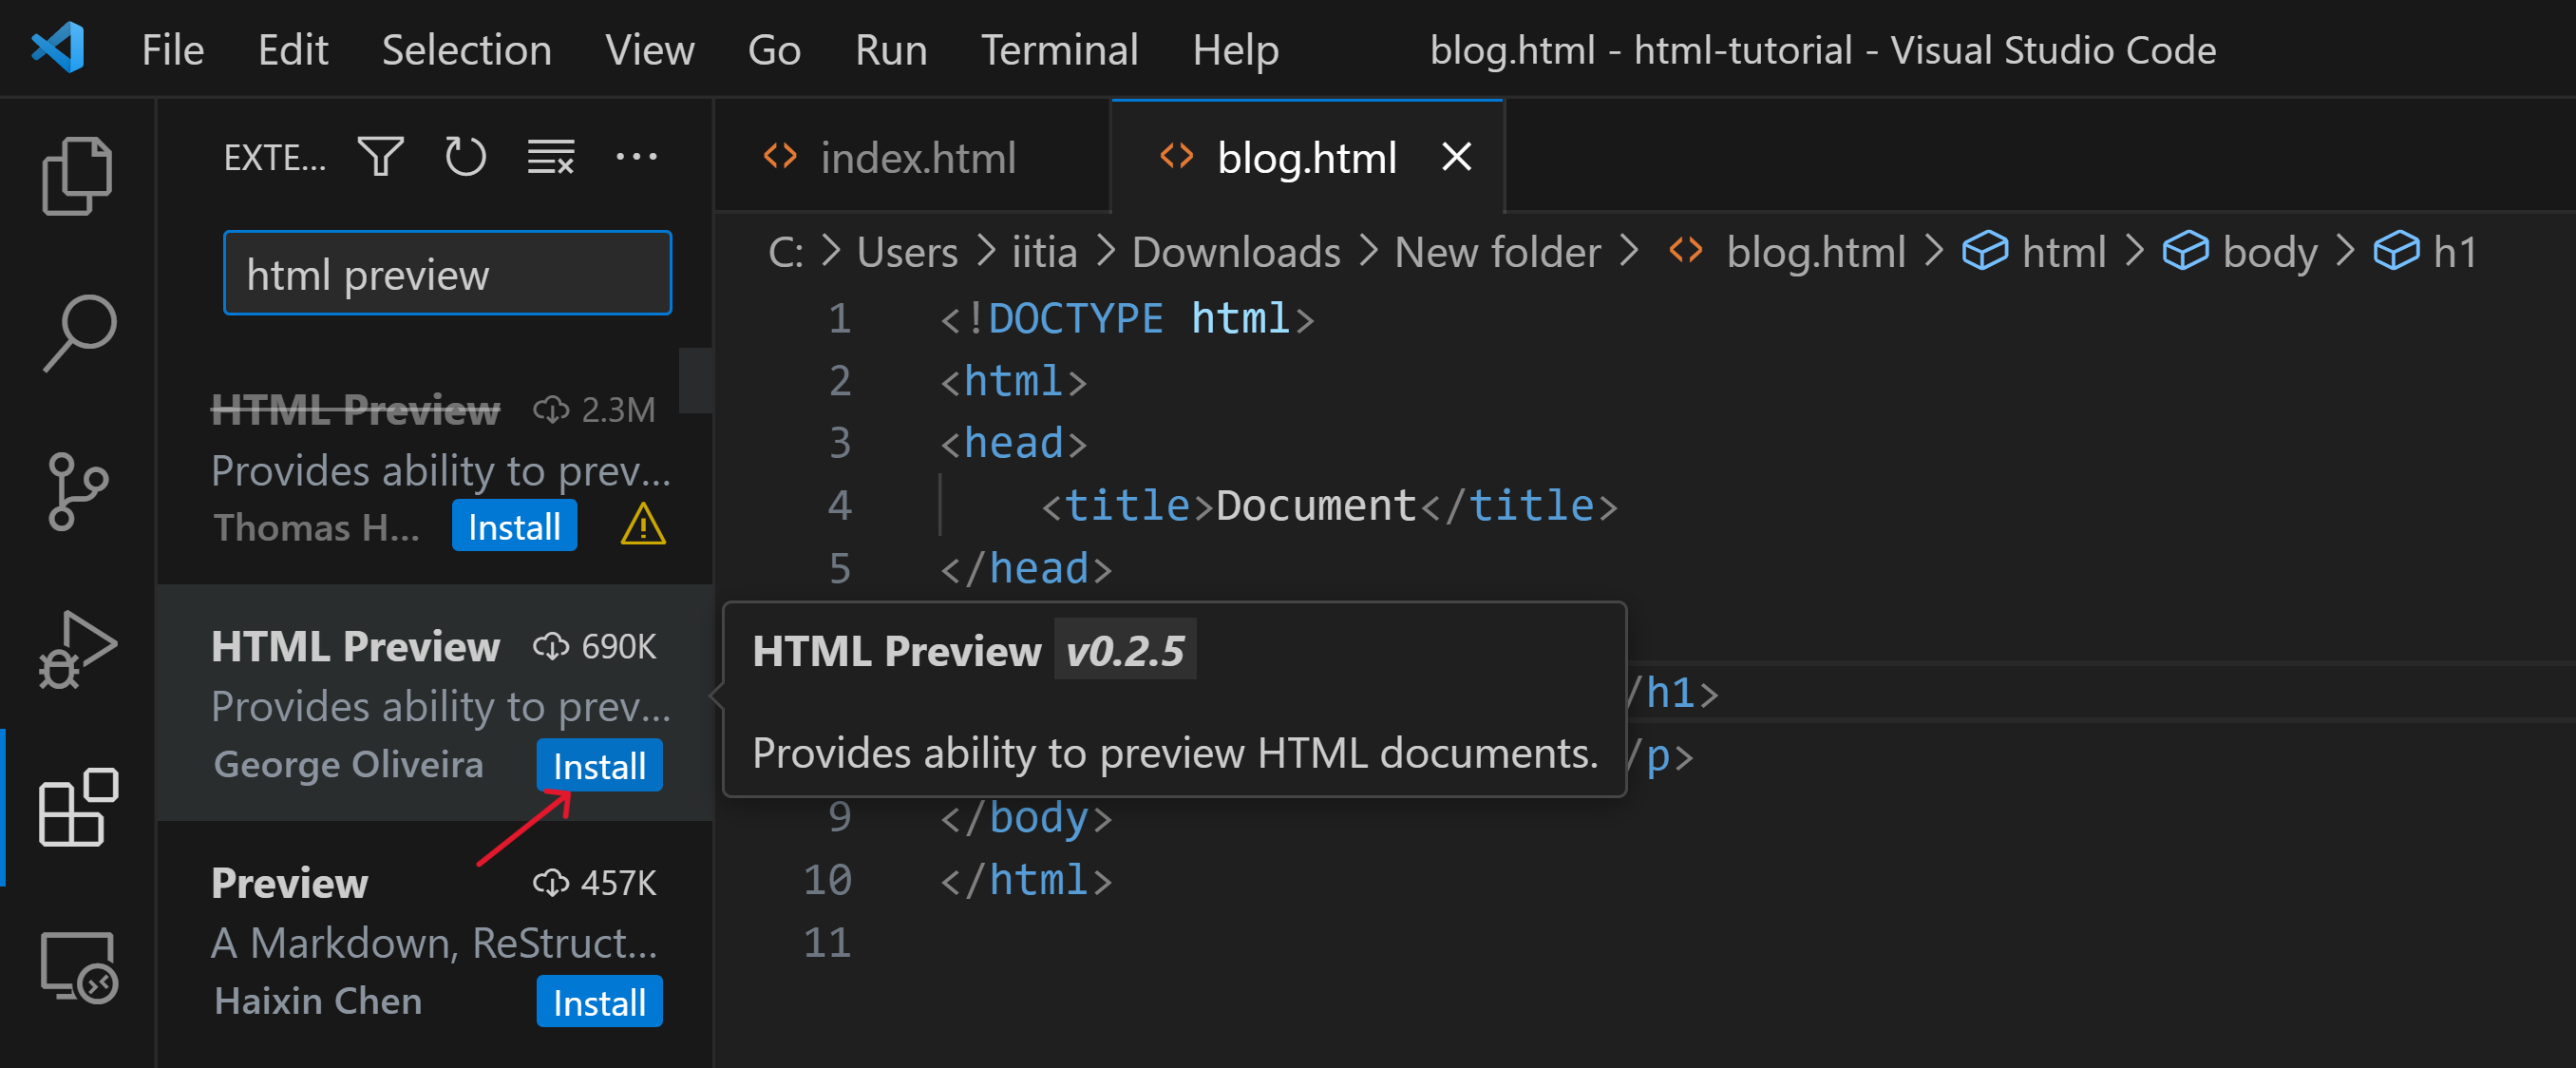Click the Downloads breadcrumb segment
2576x1068 pixels.
pos(1236,251)
